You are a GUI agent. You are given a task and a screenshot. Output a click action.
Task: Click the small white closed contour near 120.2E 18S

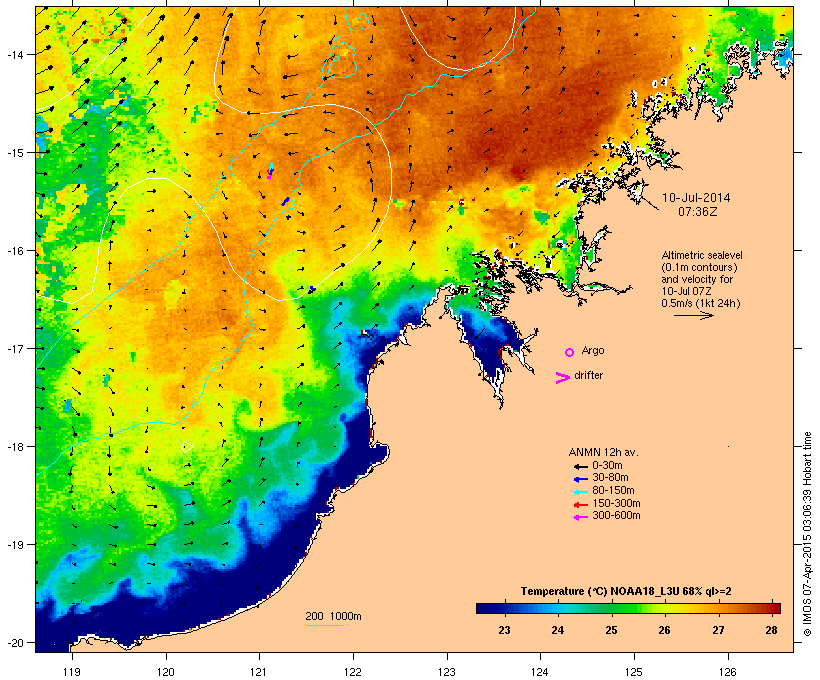click(187, 447)
